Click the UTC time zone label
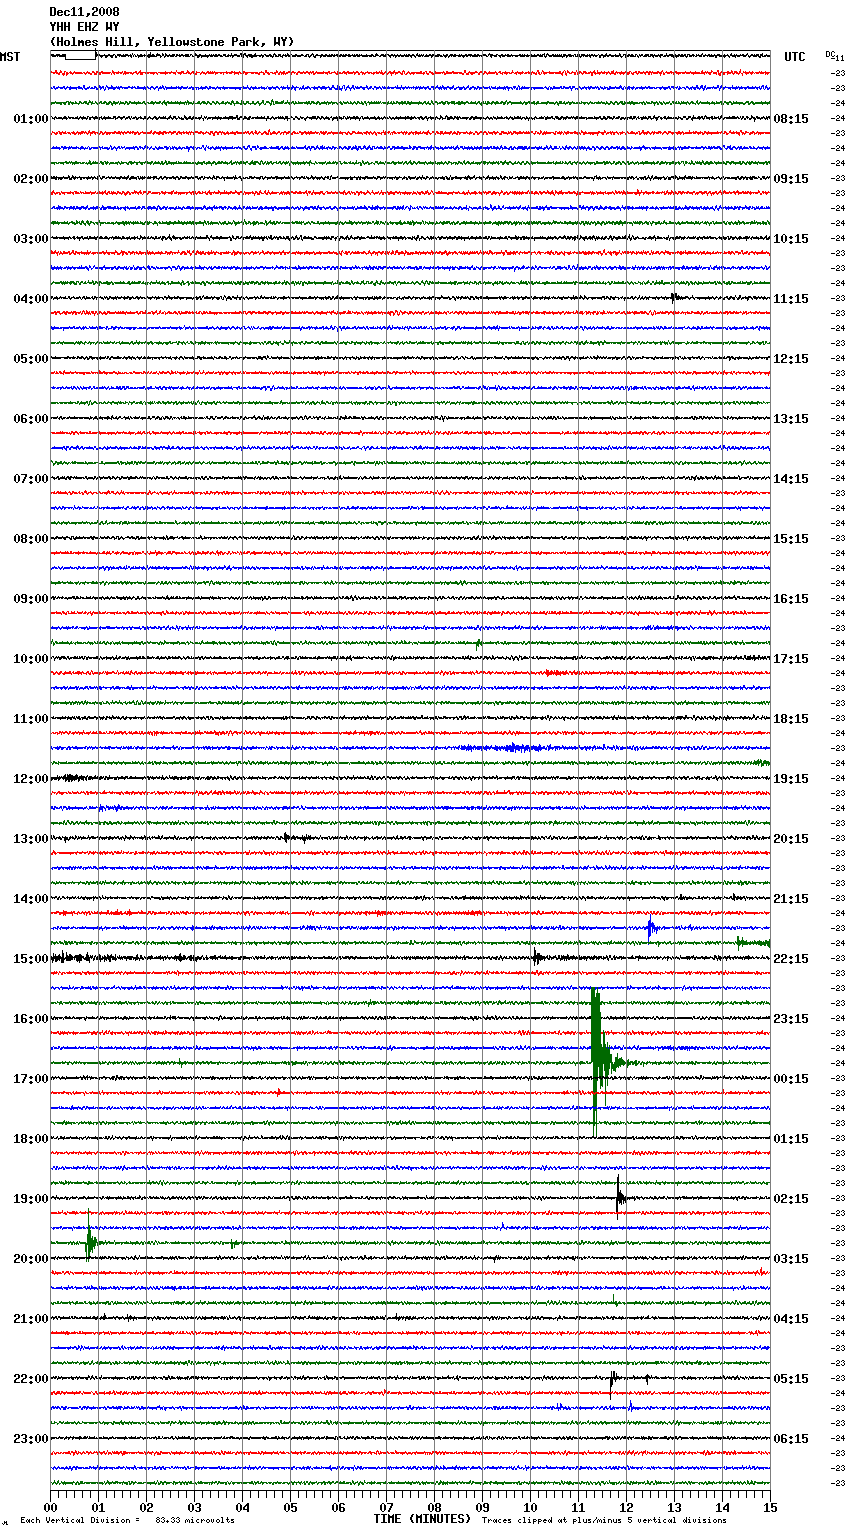 (794, 57)
